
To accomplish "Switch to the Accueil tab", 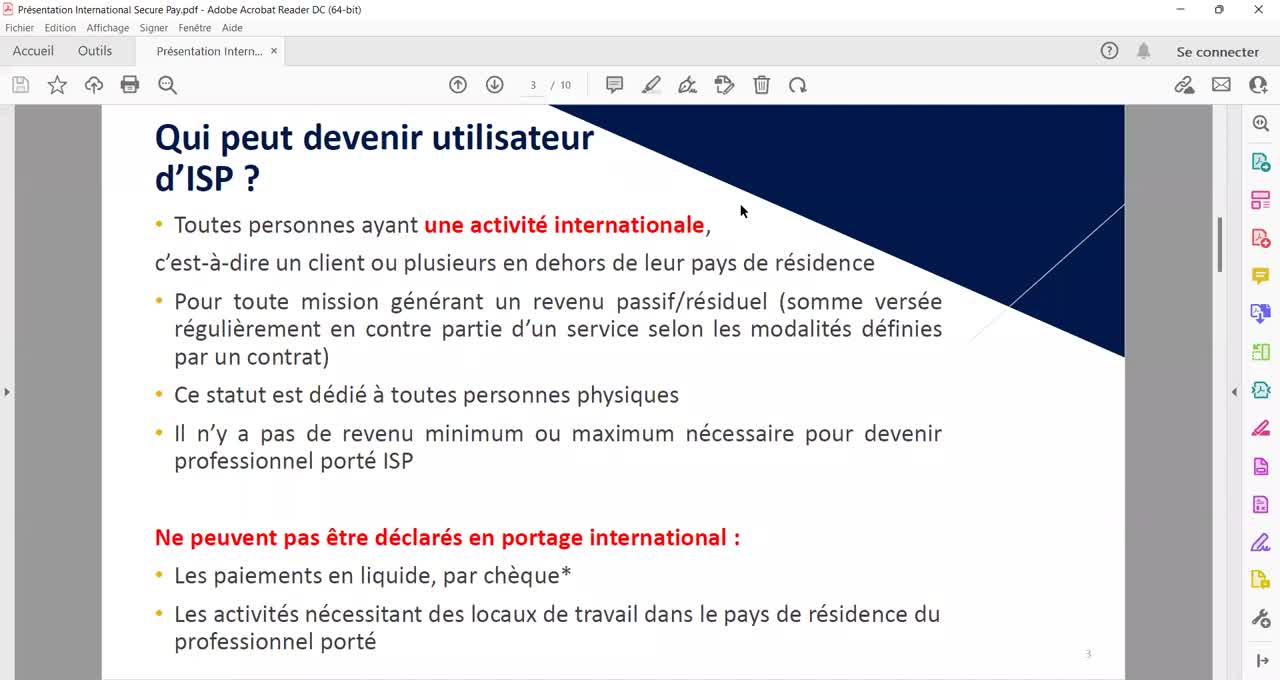I will 33,51.
